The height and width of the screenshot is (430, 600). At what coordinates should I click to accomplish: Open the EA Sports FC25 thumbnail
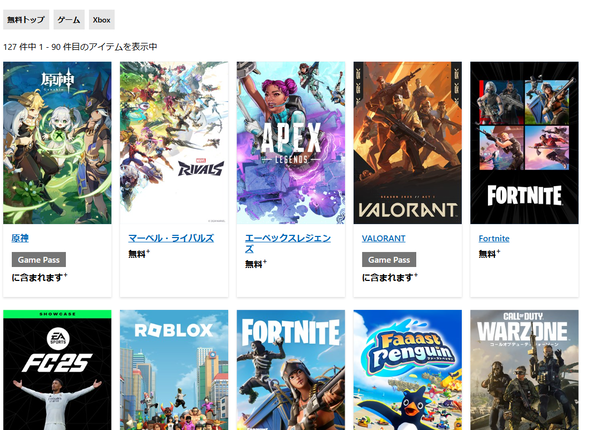tap(57, 370)
